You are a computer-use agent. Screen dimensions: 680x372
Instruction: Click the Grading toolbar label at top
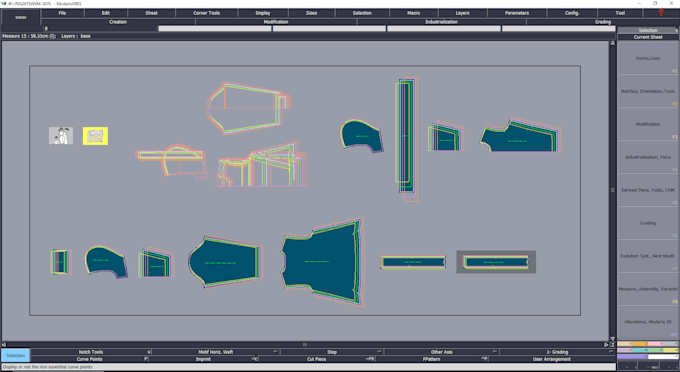[603, 22]
